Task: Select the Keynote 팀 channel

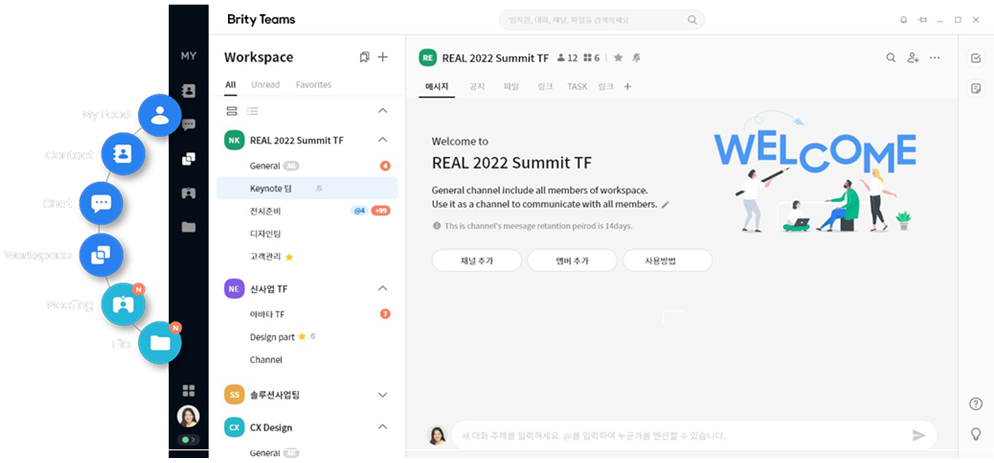Action: pyautogui.click(x=307, y=188)
